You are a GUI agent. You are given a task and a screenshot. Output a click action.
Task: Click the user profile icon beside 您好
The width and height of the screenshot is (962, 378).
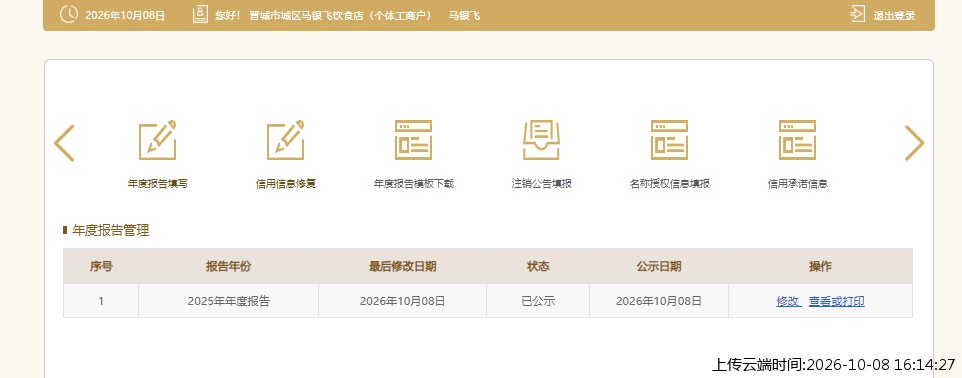tap(200, 15)
